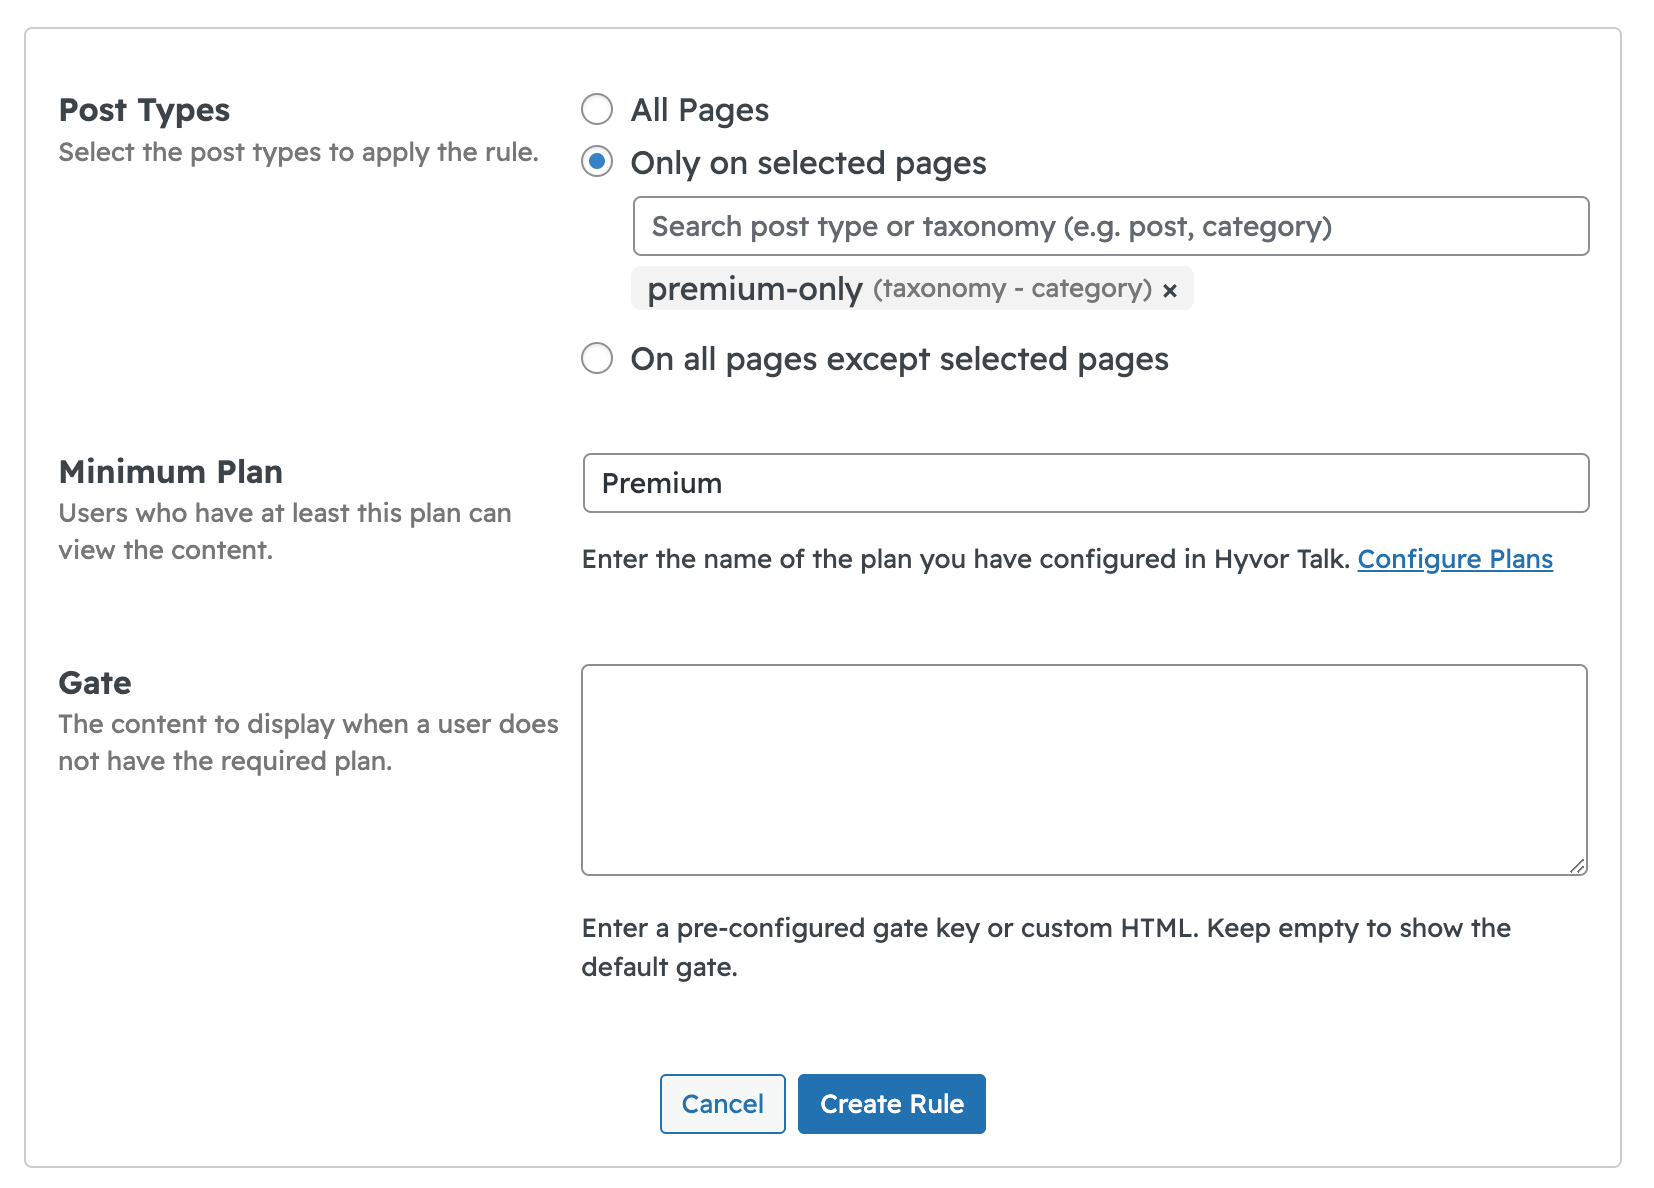Click the Gate section heading
This screenshot has height=1188, width=1654.
(x=95, y=683)
